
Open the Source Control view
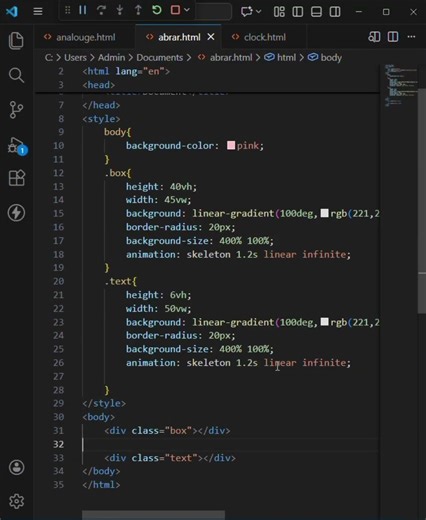(x=16, y=110)
